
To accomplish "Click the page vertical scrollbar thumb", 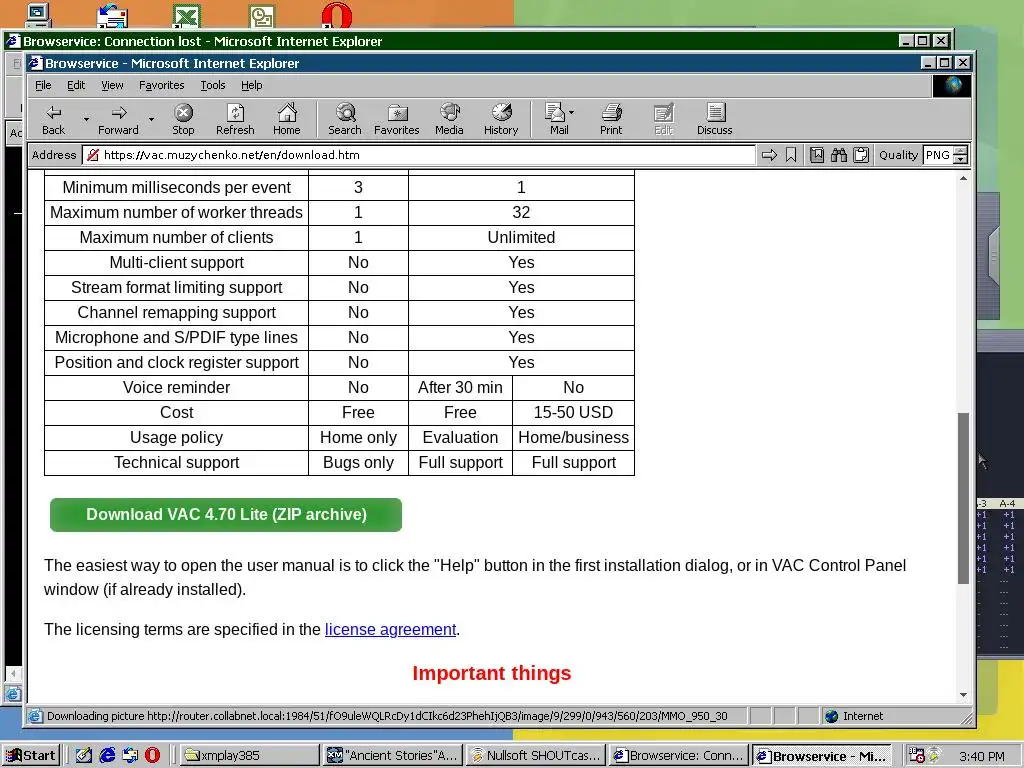I will tap(963, 498).
